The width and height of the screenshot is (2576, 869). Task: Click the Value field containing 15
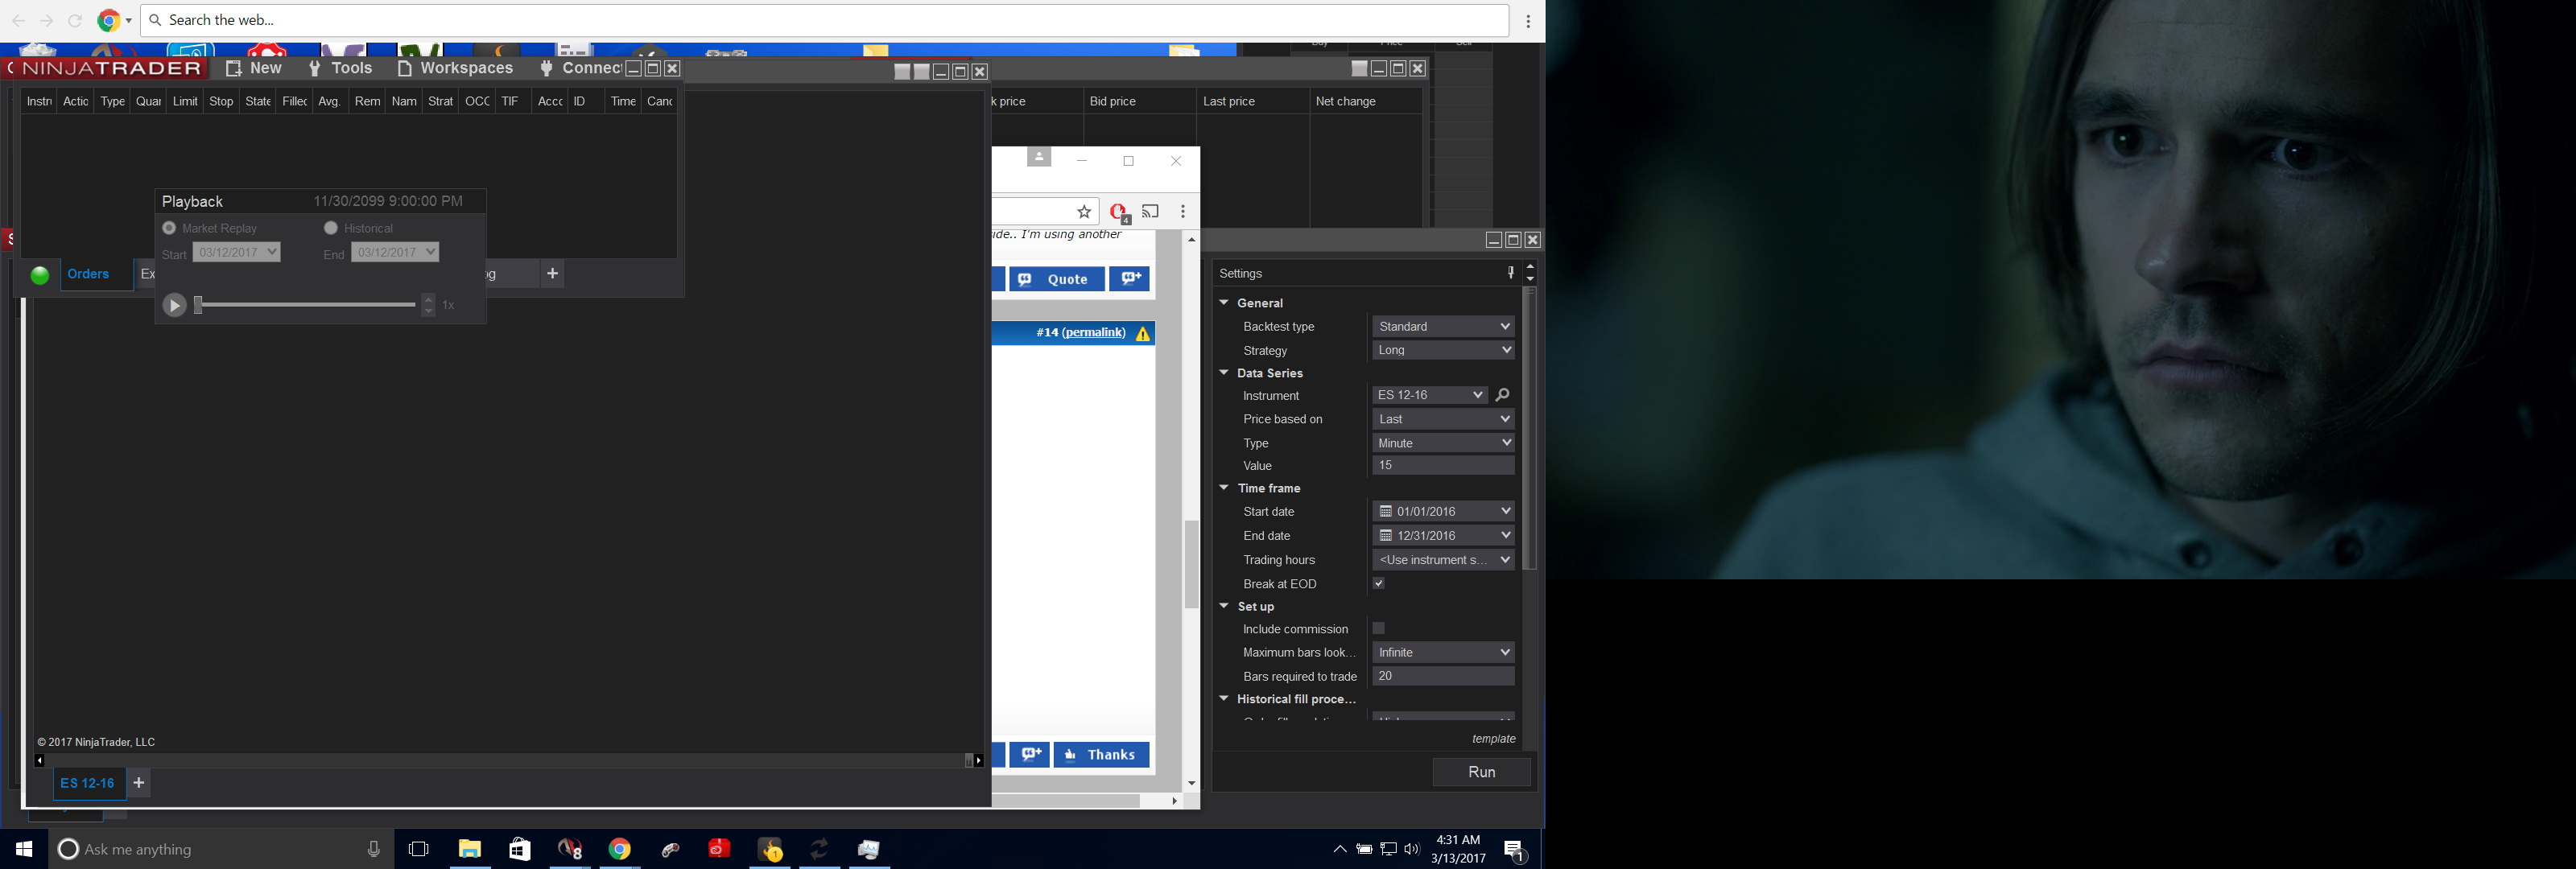click(x=1443, y=465)
